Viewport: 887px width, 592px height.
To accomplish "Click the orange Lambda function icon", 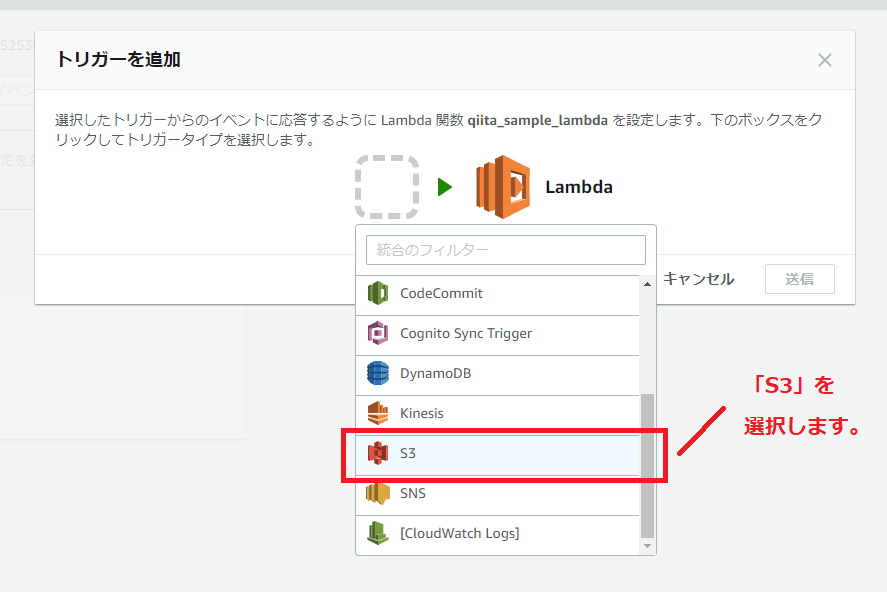I will pyautogui.click(x=501, y=186).
